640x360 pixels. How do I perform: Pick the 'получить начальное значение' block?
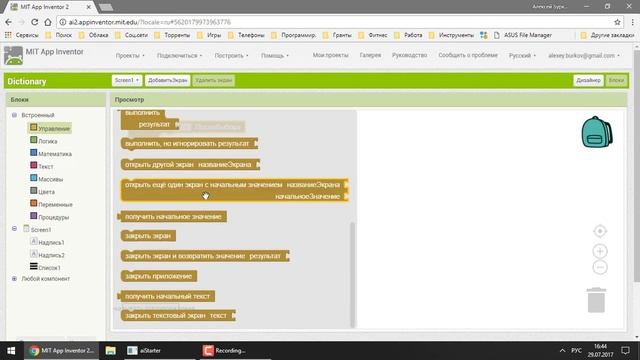coord(173,216)
